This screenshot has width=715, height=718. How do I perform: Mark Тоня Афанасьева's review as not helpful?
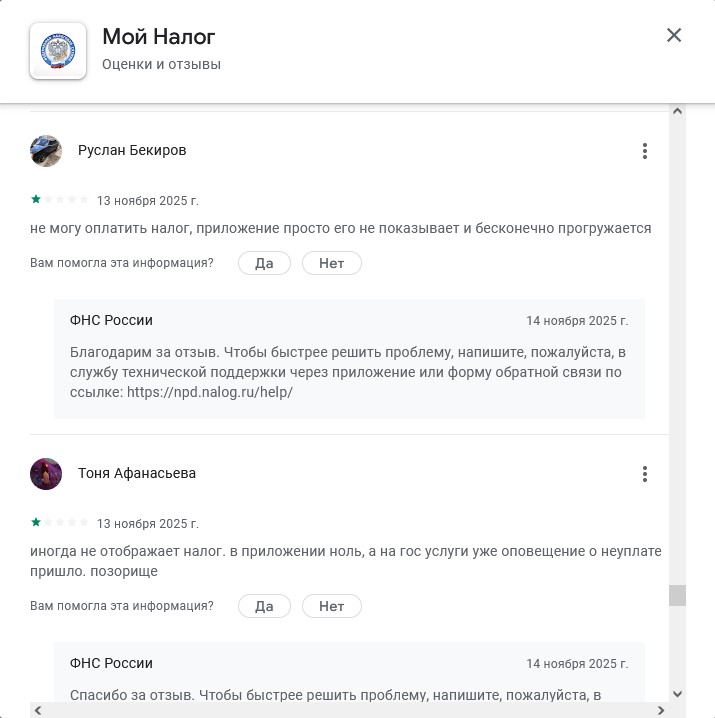[331, 606]
